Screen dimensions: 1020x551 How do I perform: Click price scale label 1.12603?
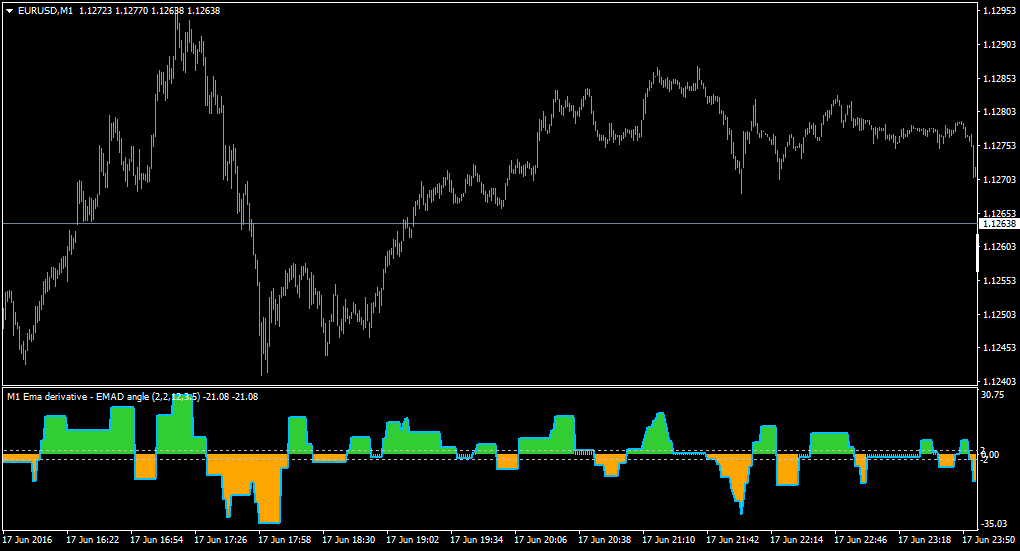[x=999, y=247]
